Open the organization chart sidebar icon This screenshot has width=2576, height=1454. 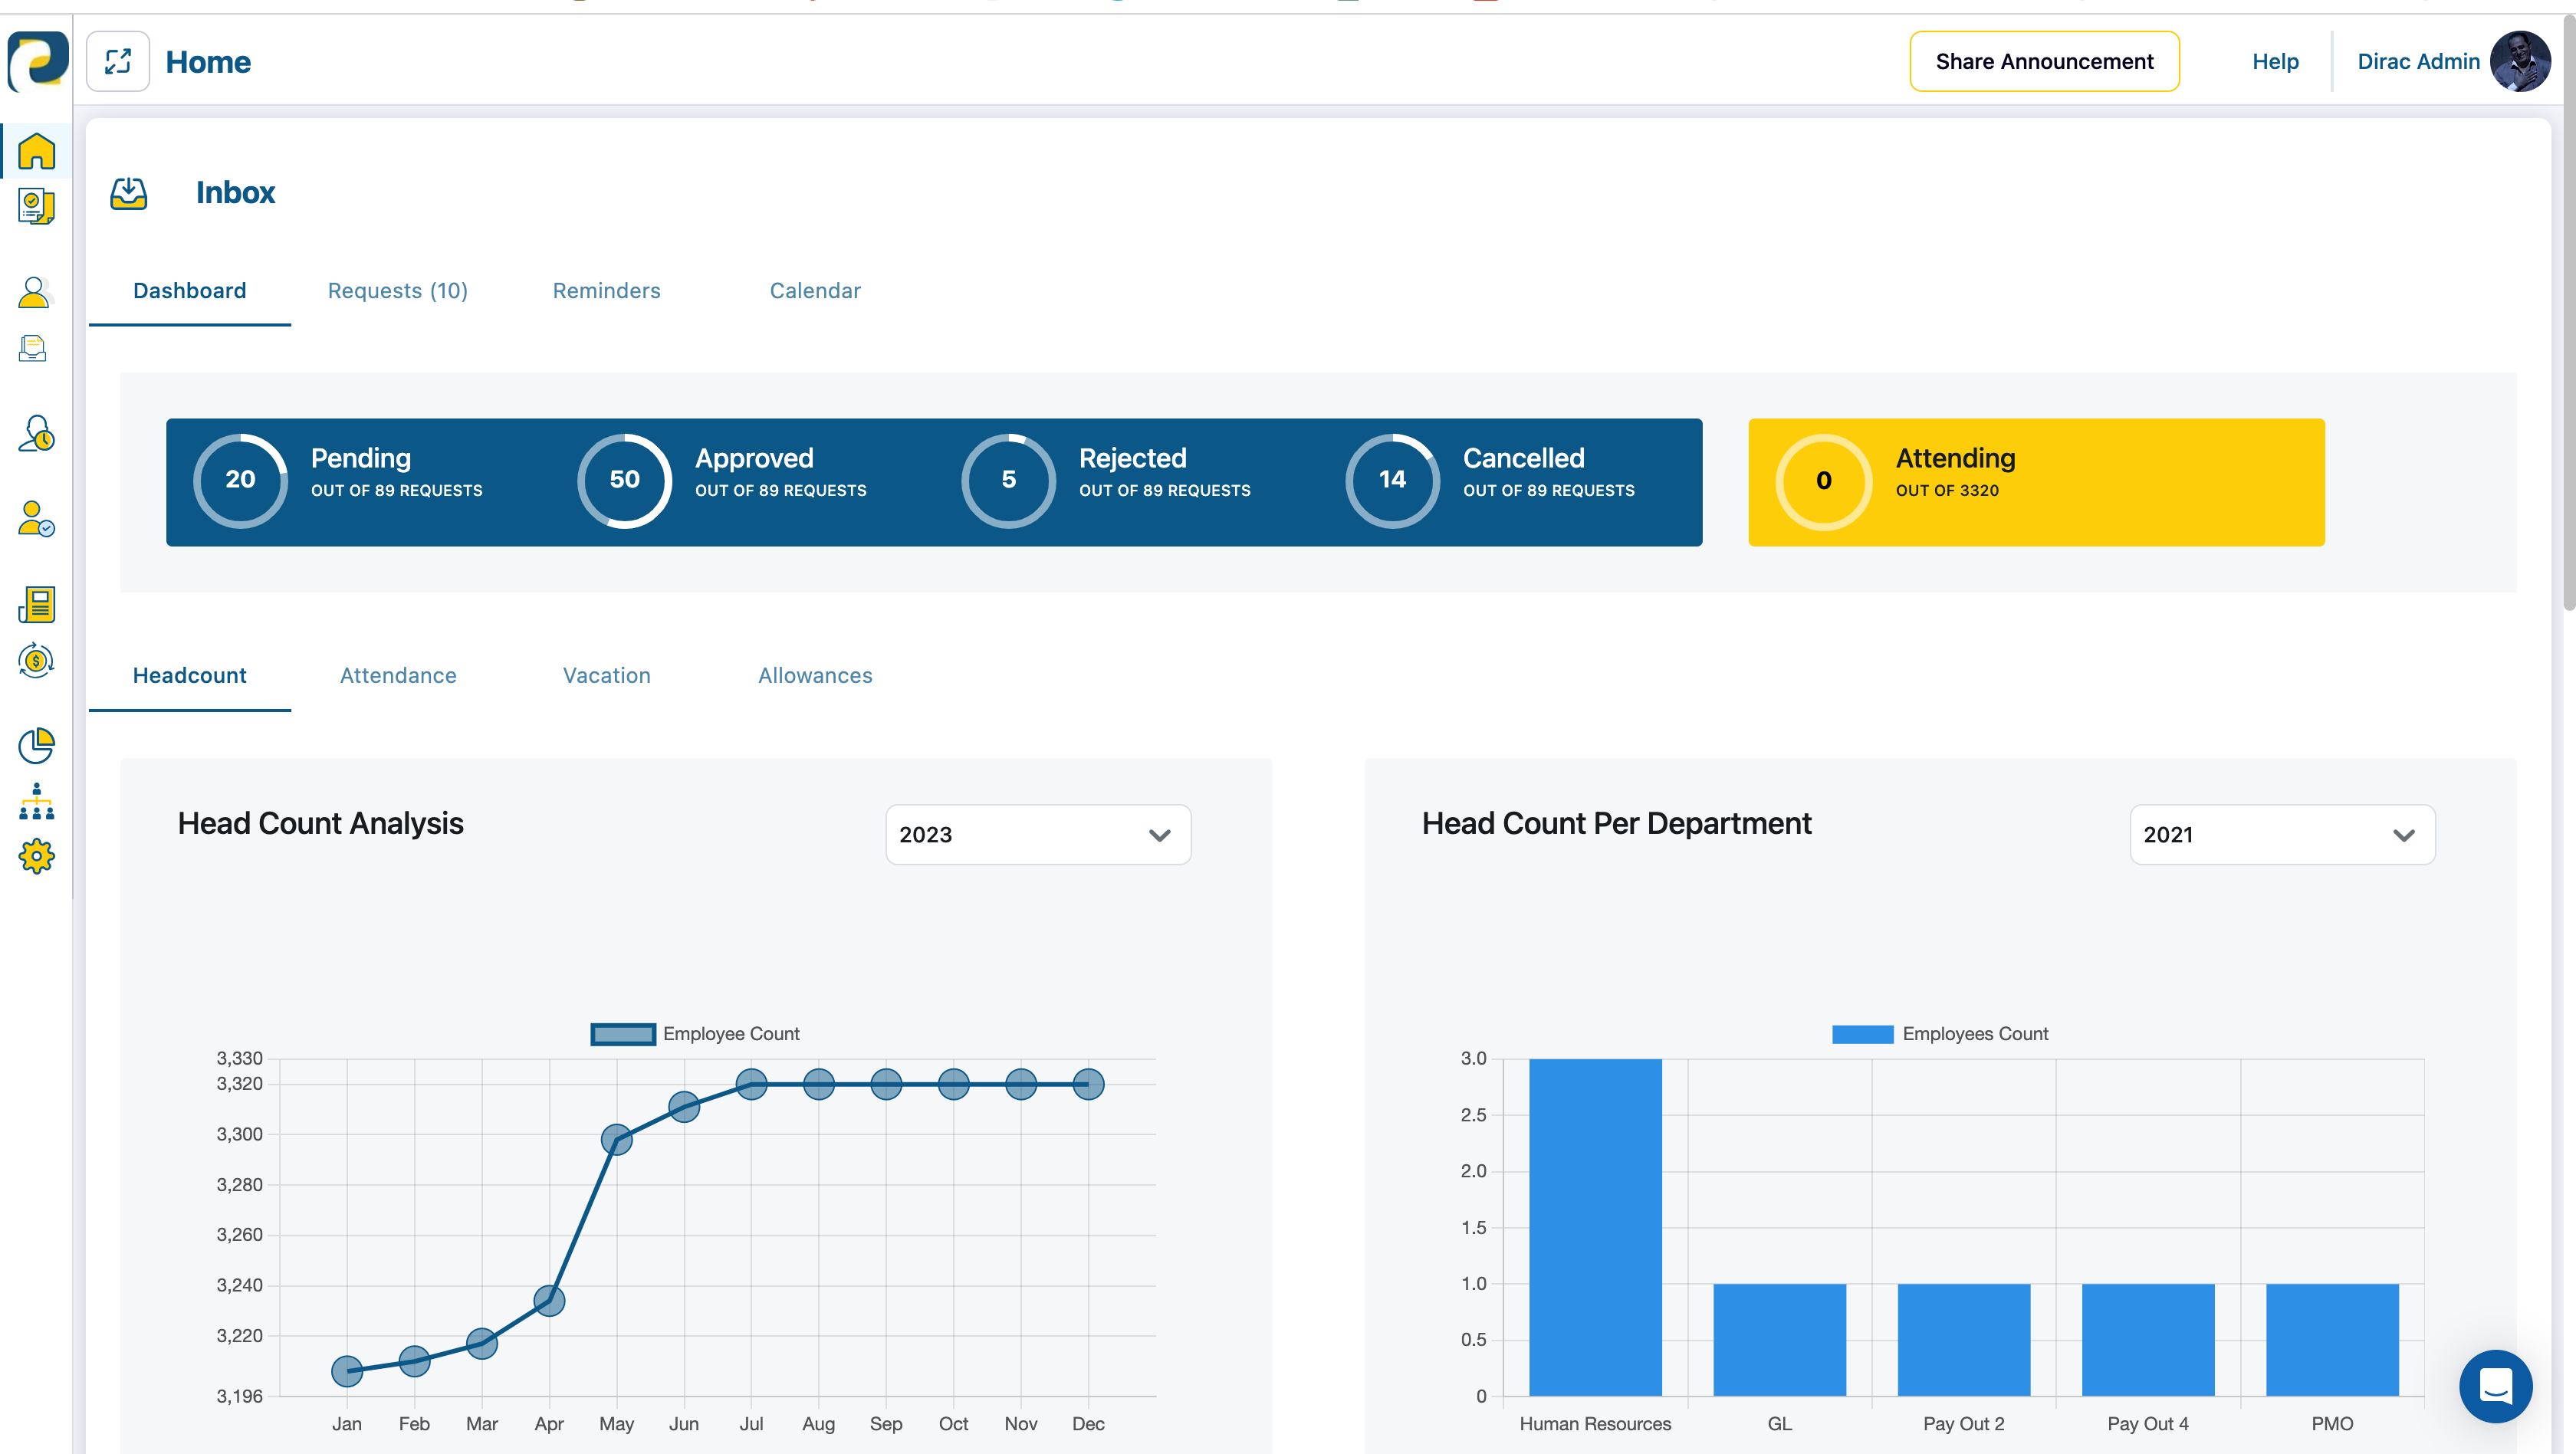(36, 801)
